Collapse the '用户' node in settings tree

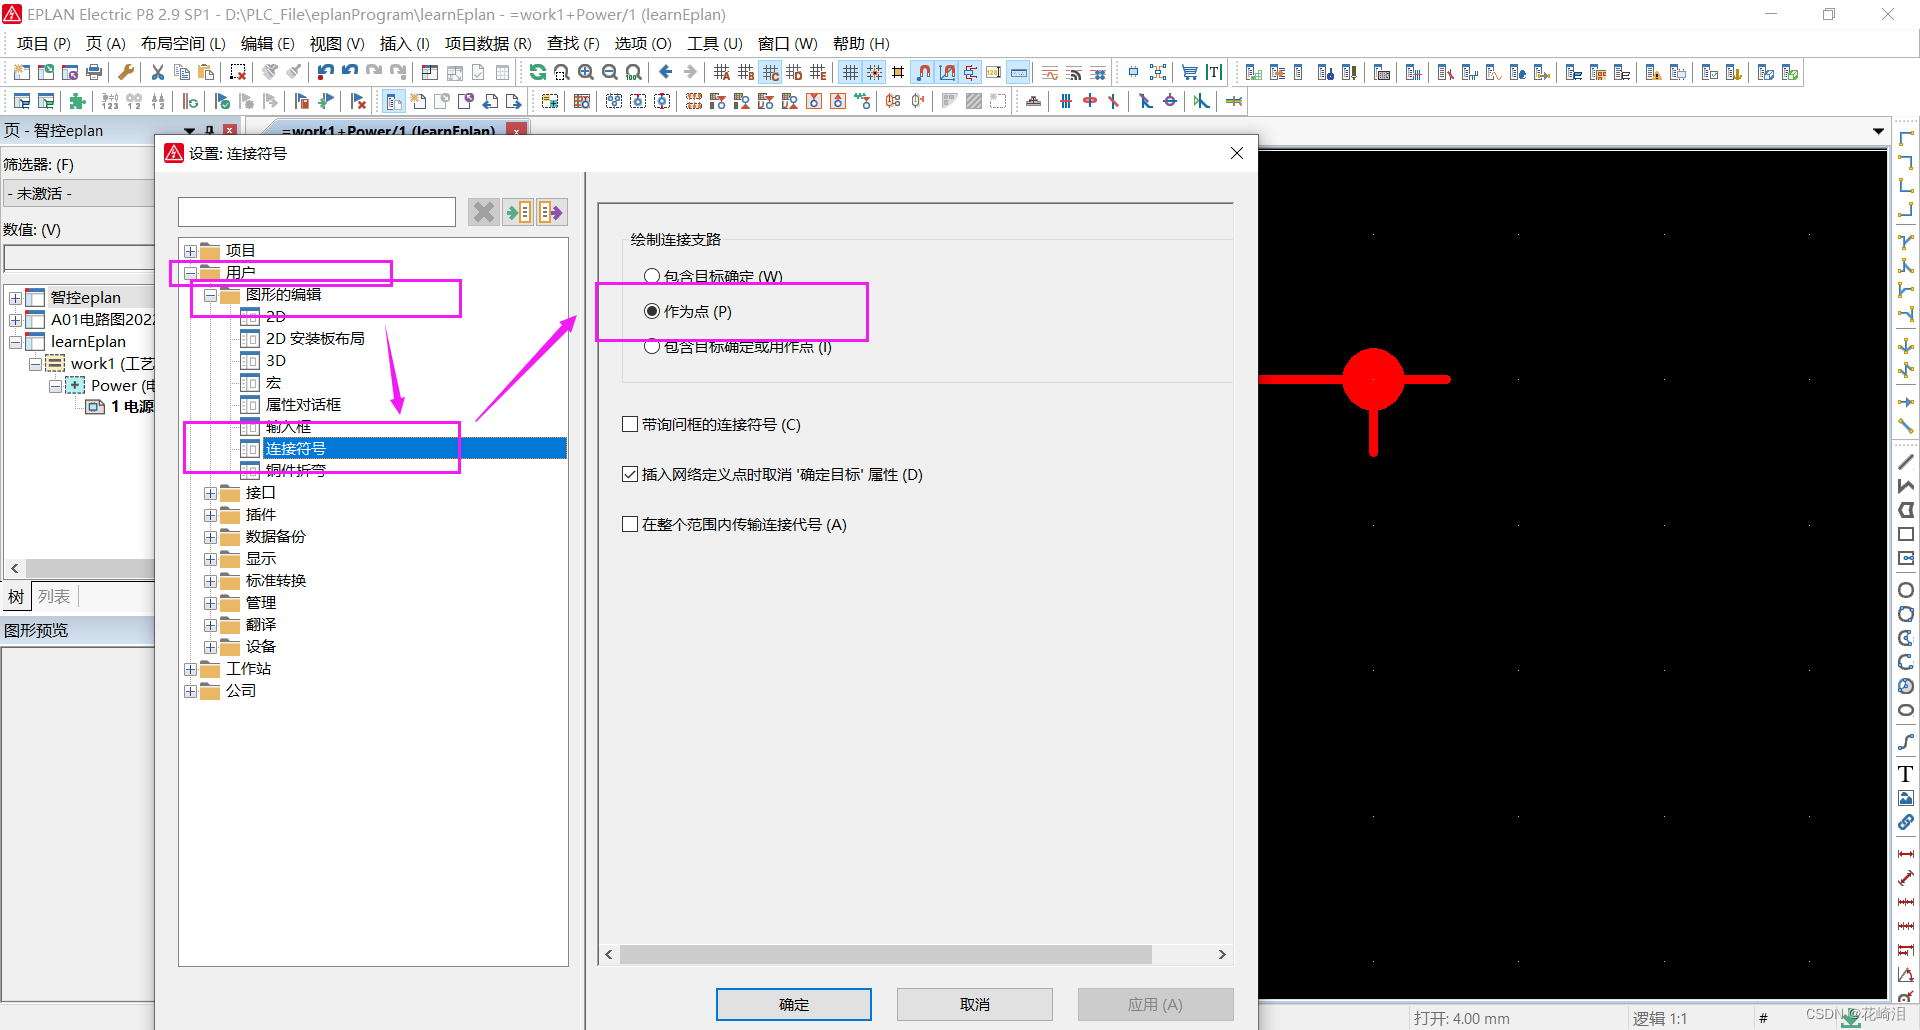190,273
